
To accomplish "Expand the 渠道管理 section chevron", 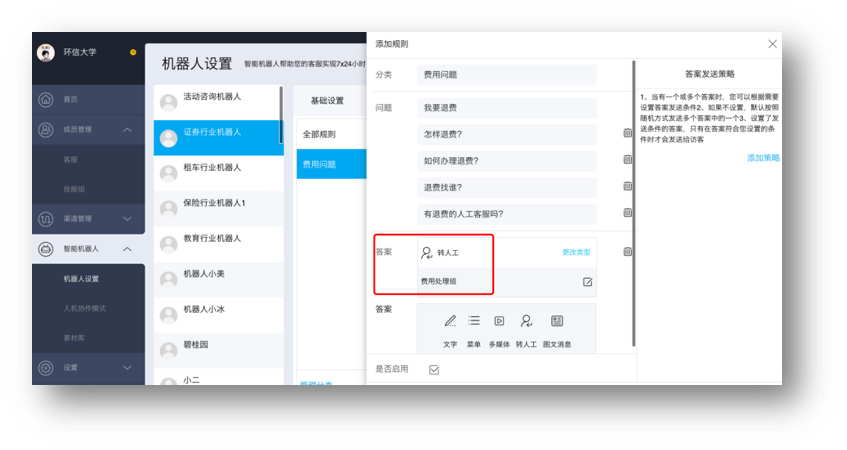I will [127, 219].
